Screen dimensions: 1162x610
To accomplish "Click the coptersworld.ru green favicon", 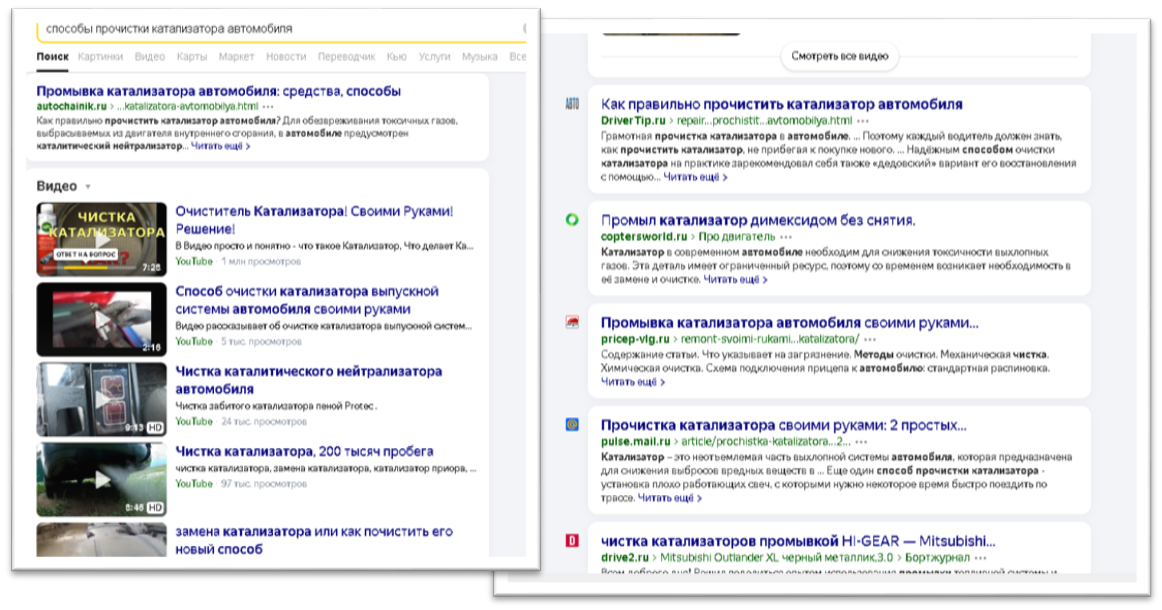I will click(x=572, y=220).
